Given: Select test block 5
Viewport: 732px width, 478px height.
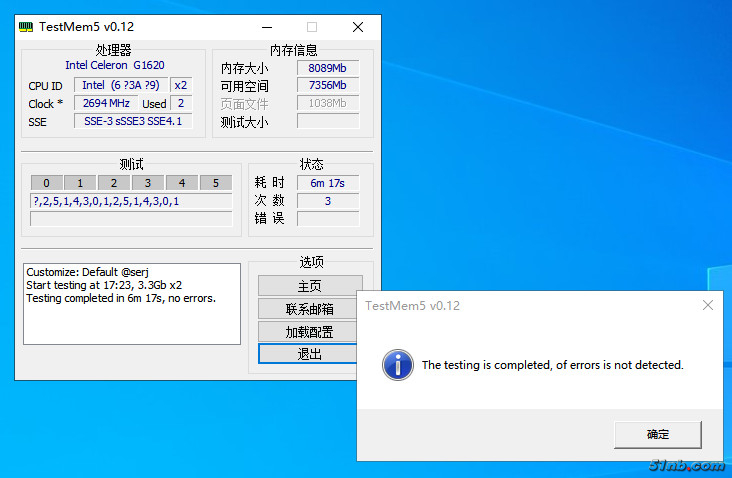Looking at the screenshot, I should point(216,183).
